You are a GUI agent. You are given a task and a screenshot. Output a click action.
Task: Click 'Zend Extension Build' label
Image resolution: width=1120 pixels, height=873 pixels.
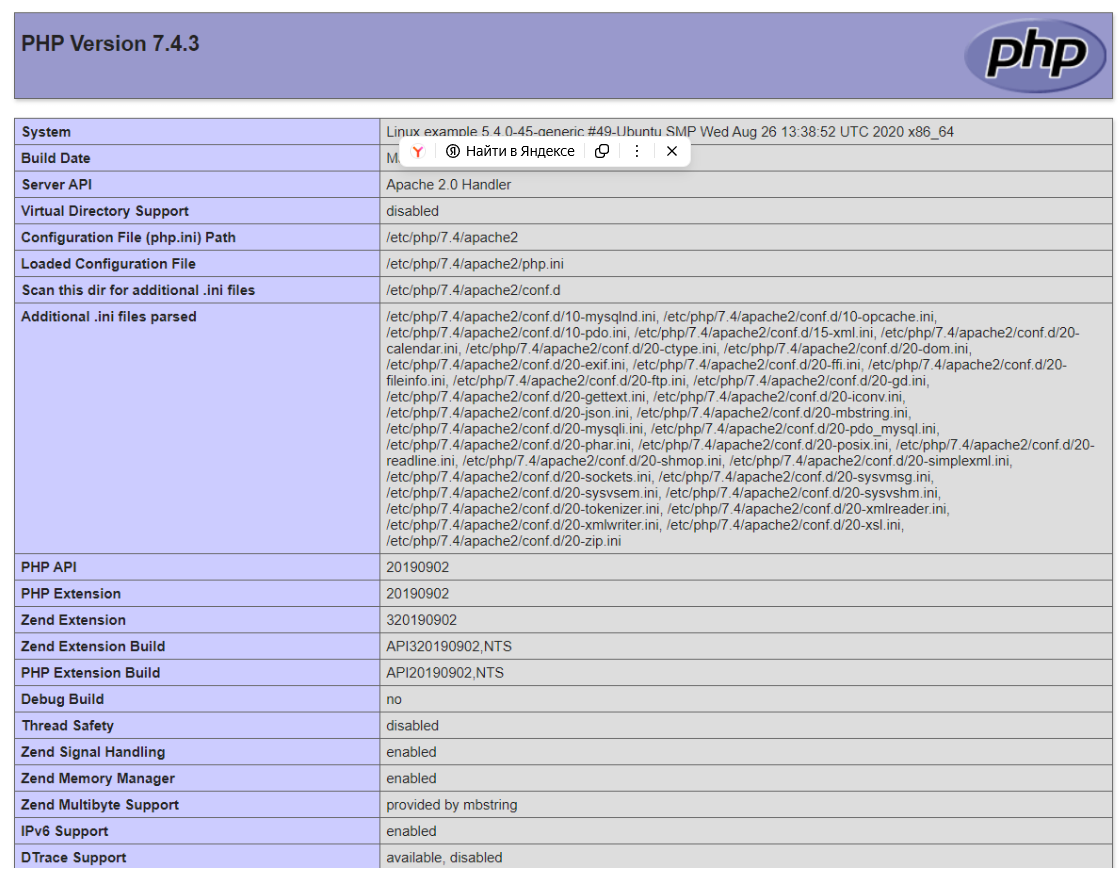point(93,647)
